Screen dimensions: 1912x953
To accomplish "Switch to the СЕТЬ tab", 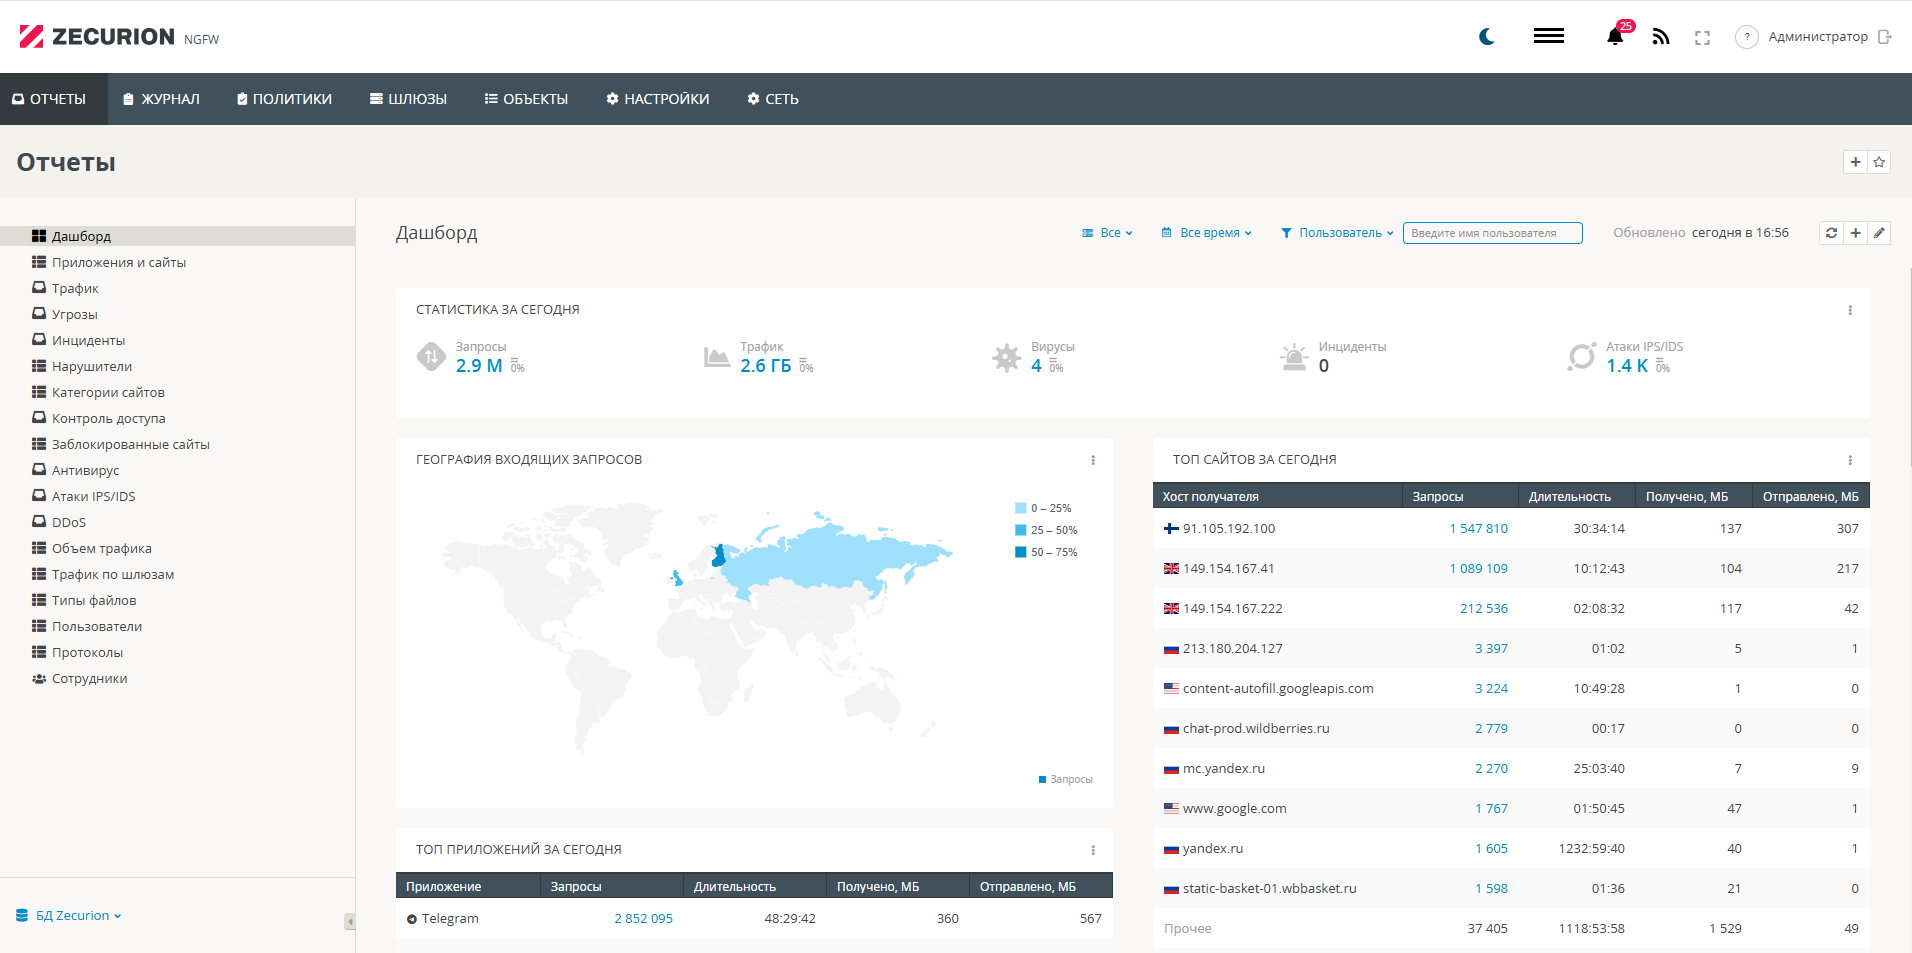I will point(772,99).
